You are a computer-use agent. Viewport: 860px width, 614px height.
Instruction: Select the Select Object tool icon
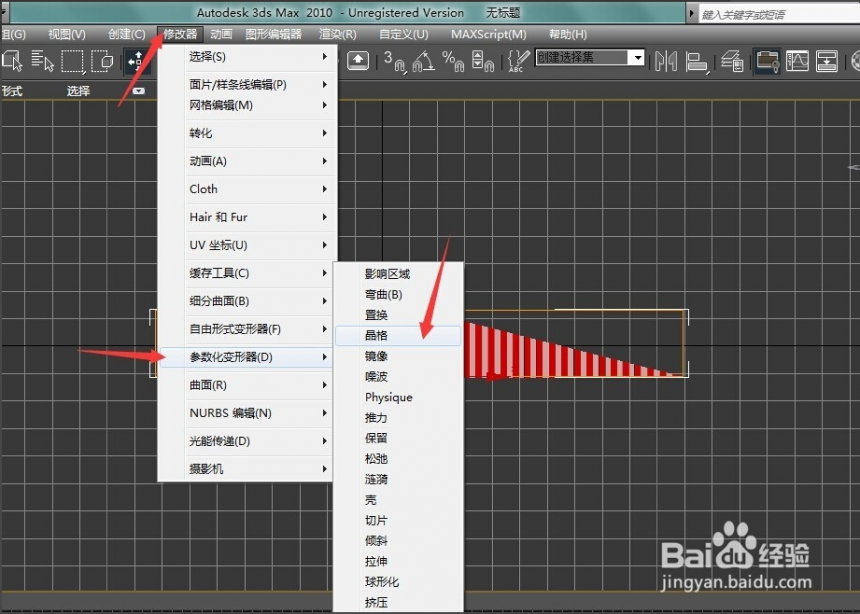tap(12, 60)
